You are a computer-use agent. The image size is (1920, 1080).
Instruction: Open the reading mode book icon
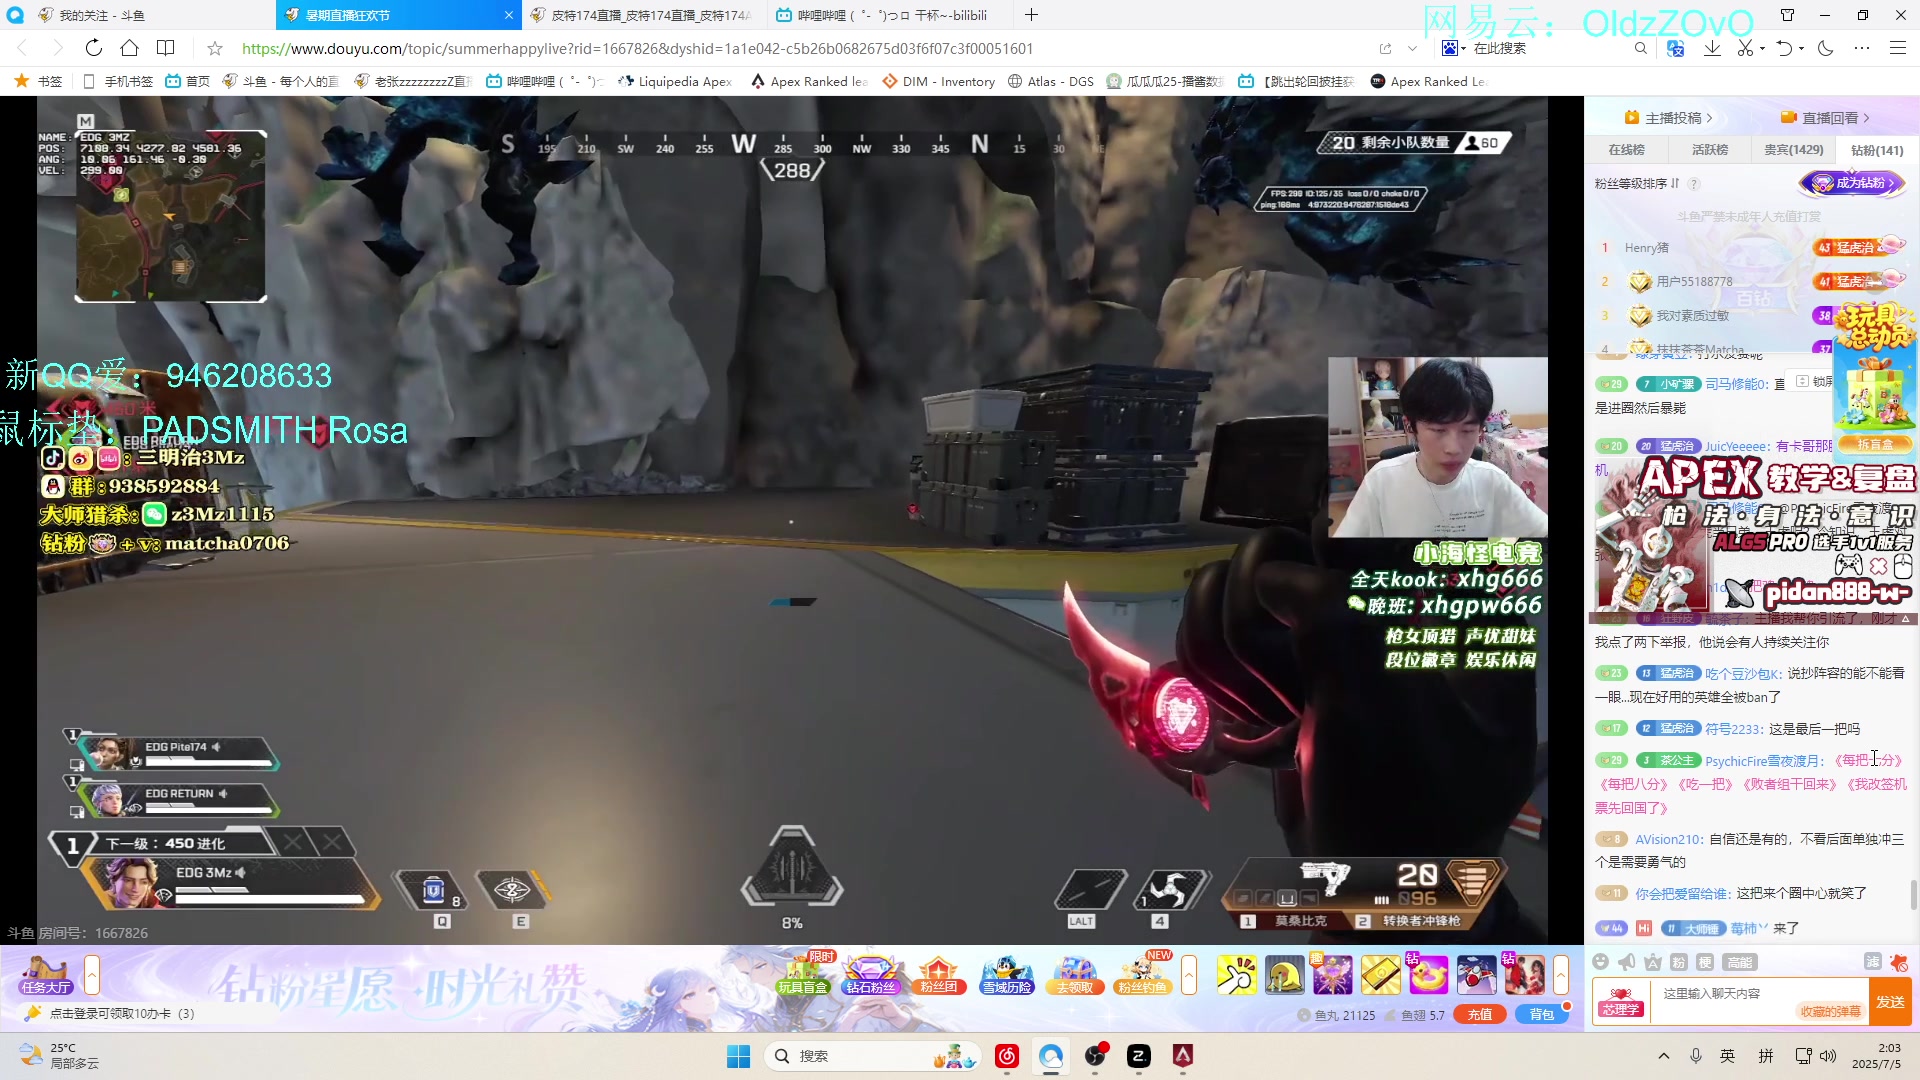(166, 48)
